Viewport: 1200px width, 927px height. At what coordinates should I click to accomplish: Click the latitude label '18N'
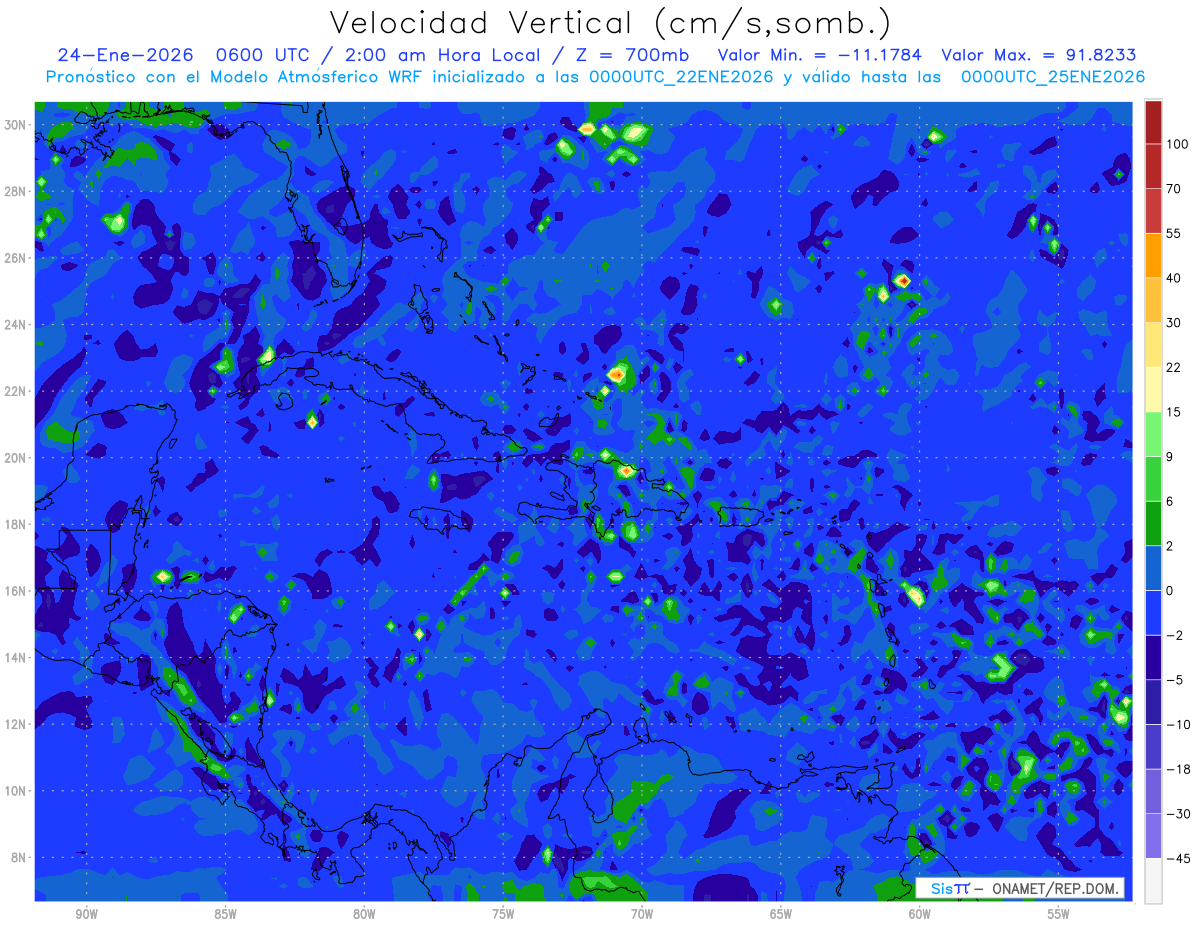click(x=16, y=524)
